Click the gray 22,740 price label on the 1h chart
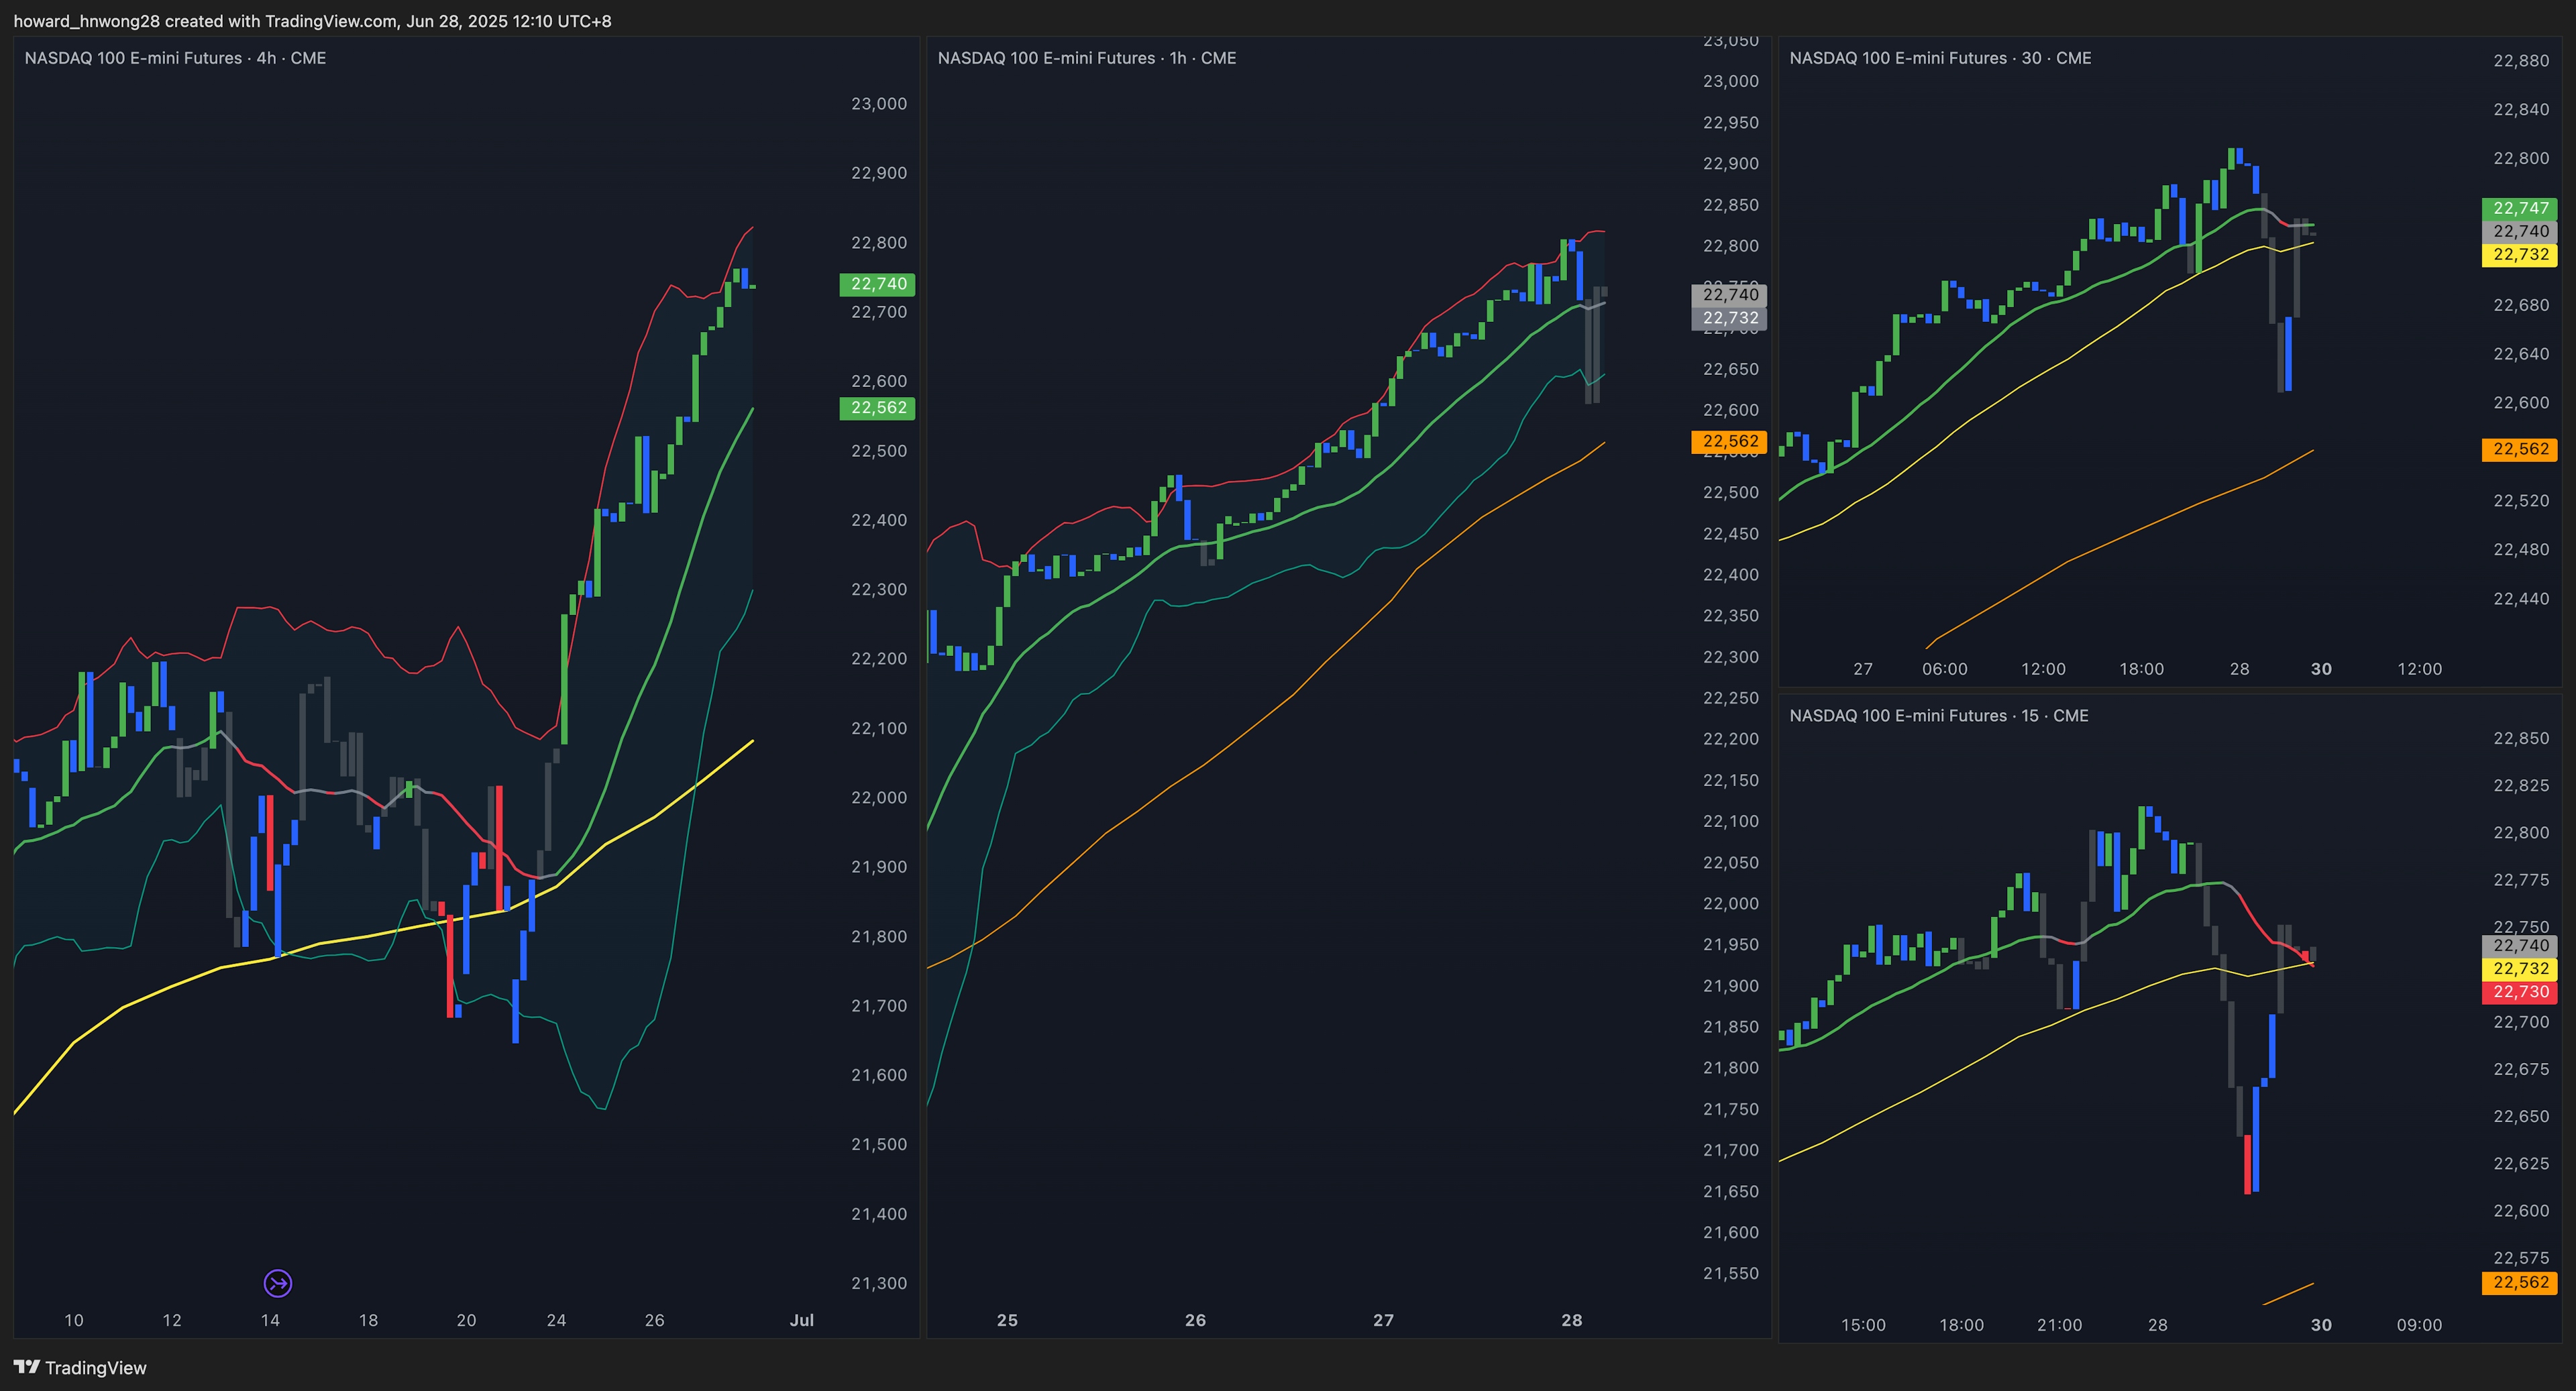 click(x=1729, y=295)
